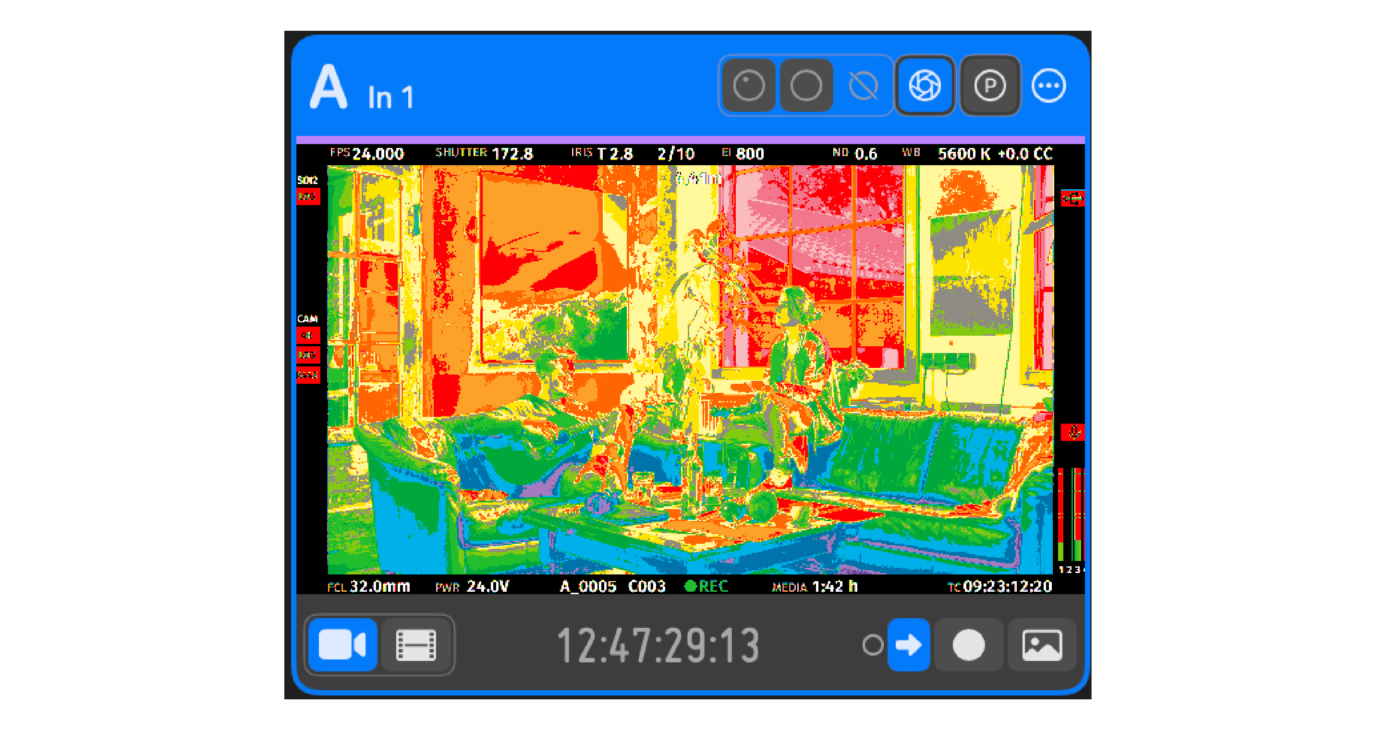Screen dimensions: 1376x732
Task: Click the green REC indicator in overlay
Action: coord(706,586)
